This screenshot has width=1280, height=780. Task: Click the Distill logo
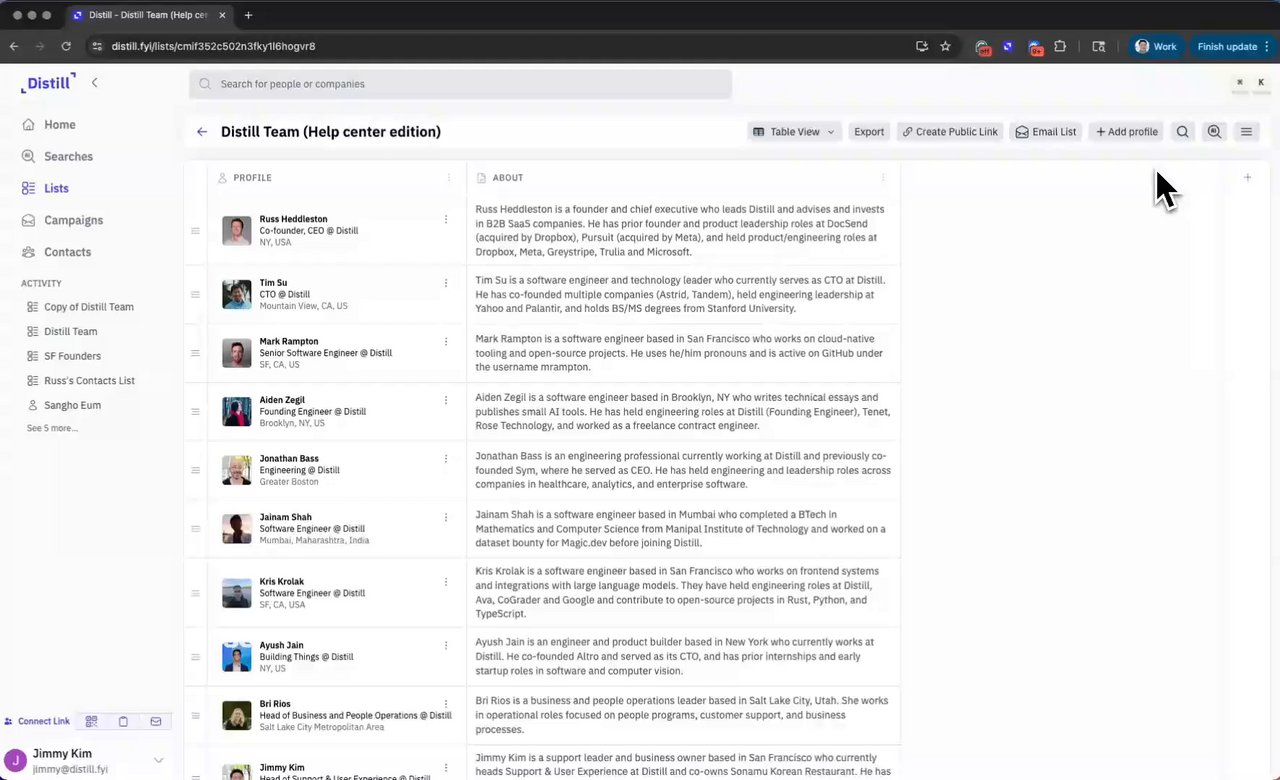[48, 84]
